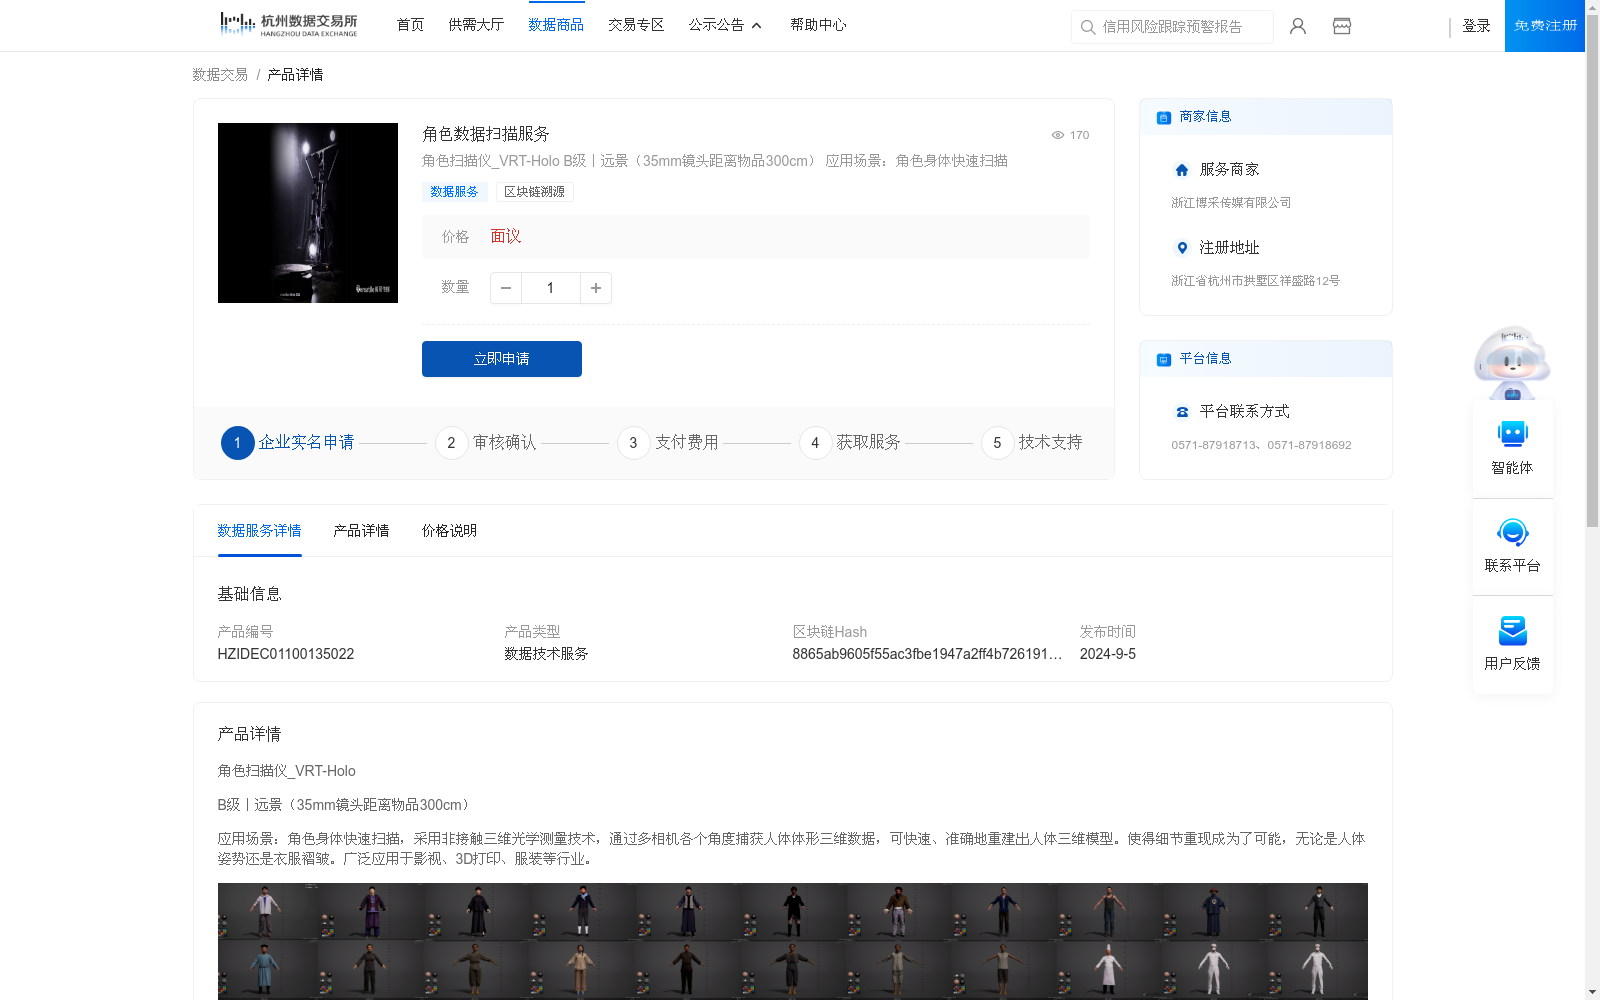
Task: Click the 商家信息 panel icon
Action: 1163,118
